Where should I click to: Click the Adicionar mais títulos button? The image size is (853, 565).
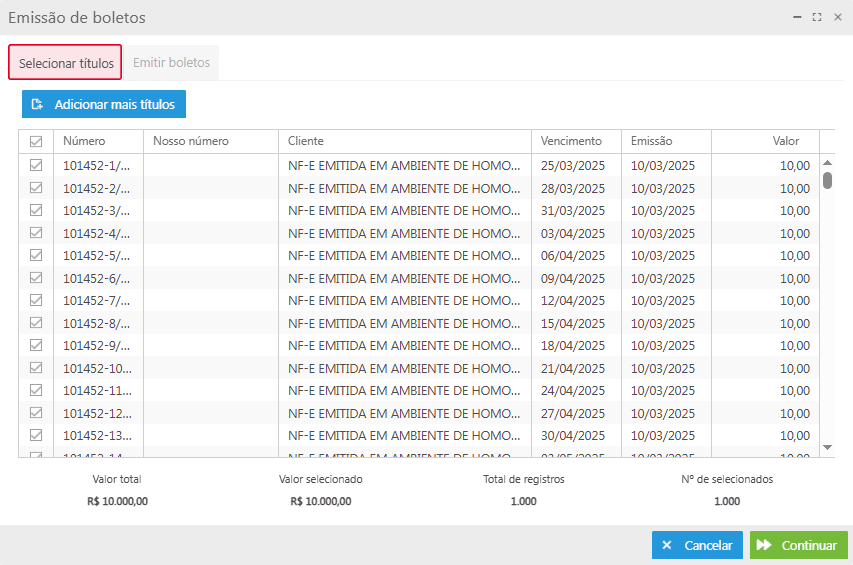(x=104, y=104)
